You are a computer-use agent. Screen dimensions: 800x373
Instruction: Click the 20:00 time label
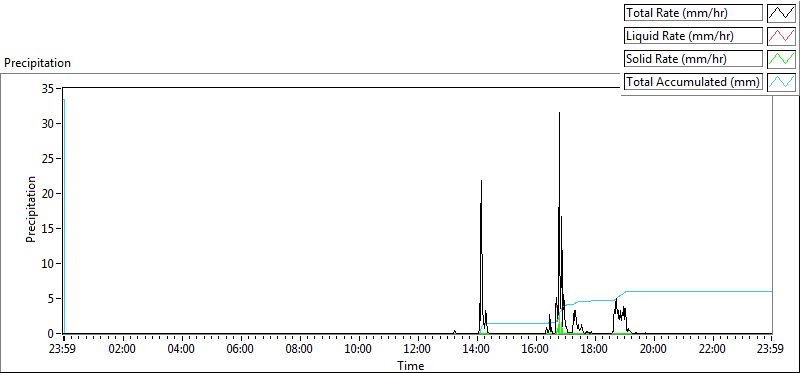click(x=654, y=350)
